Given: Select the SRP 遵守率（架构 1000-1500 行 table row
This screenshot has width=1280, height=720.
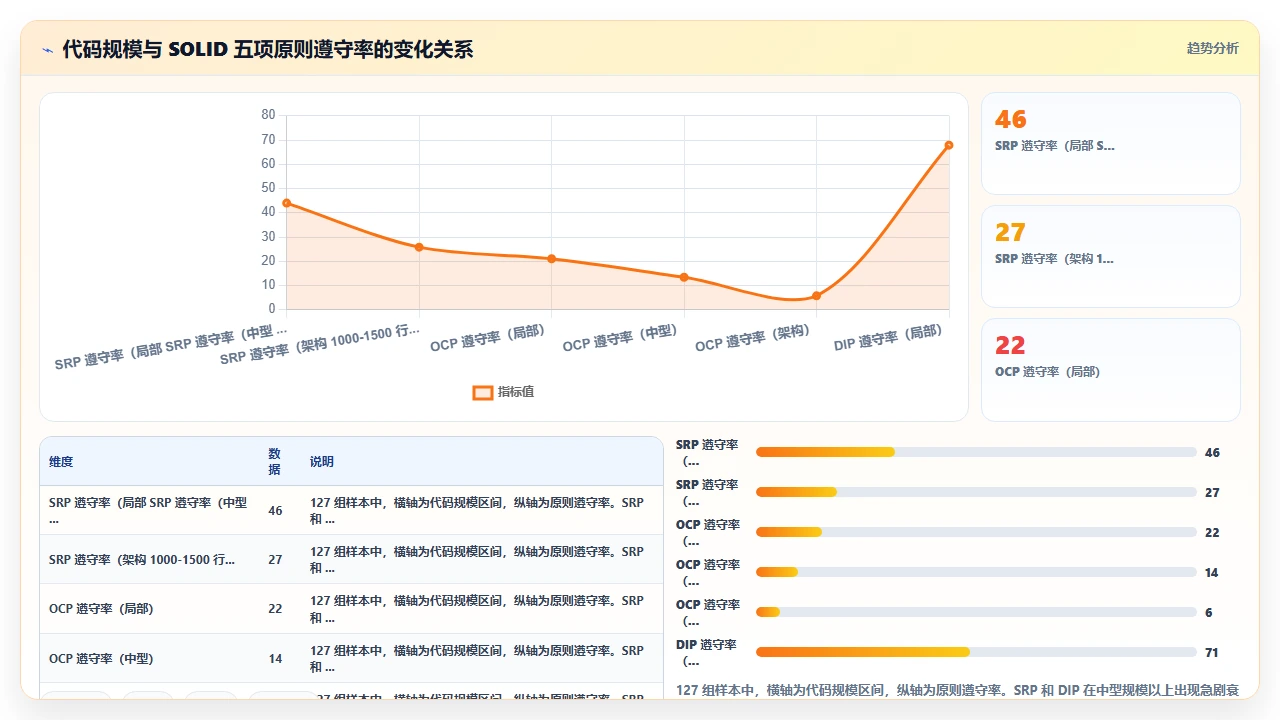Looking at the screenshot, I should (x=351, y=559).
